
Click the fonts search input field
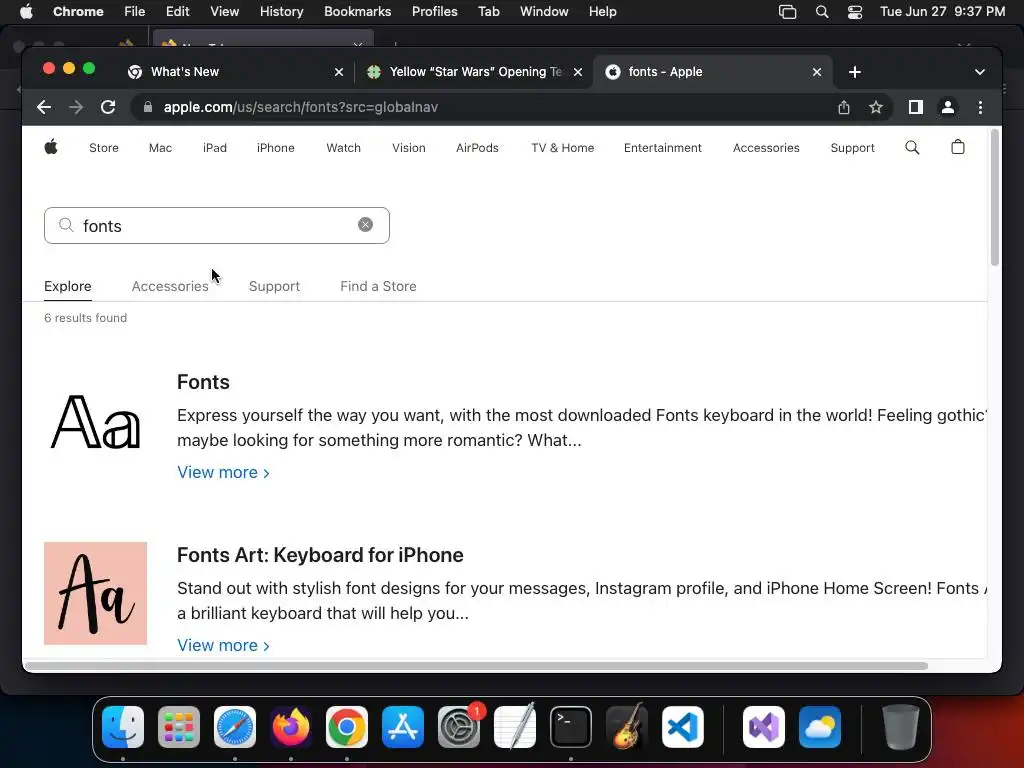point(217,225)
